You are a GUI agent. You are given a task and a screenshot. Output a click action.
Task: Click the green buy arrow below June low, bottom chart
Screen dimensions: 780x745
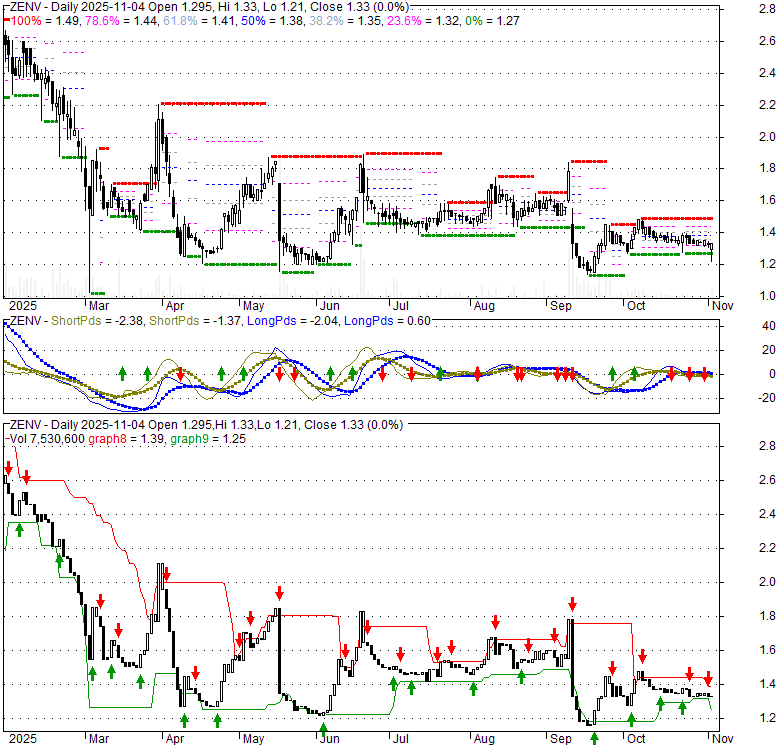(x=323, y=730)
